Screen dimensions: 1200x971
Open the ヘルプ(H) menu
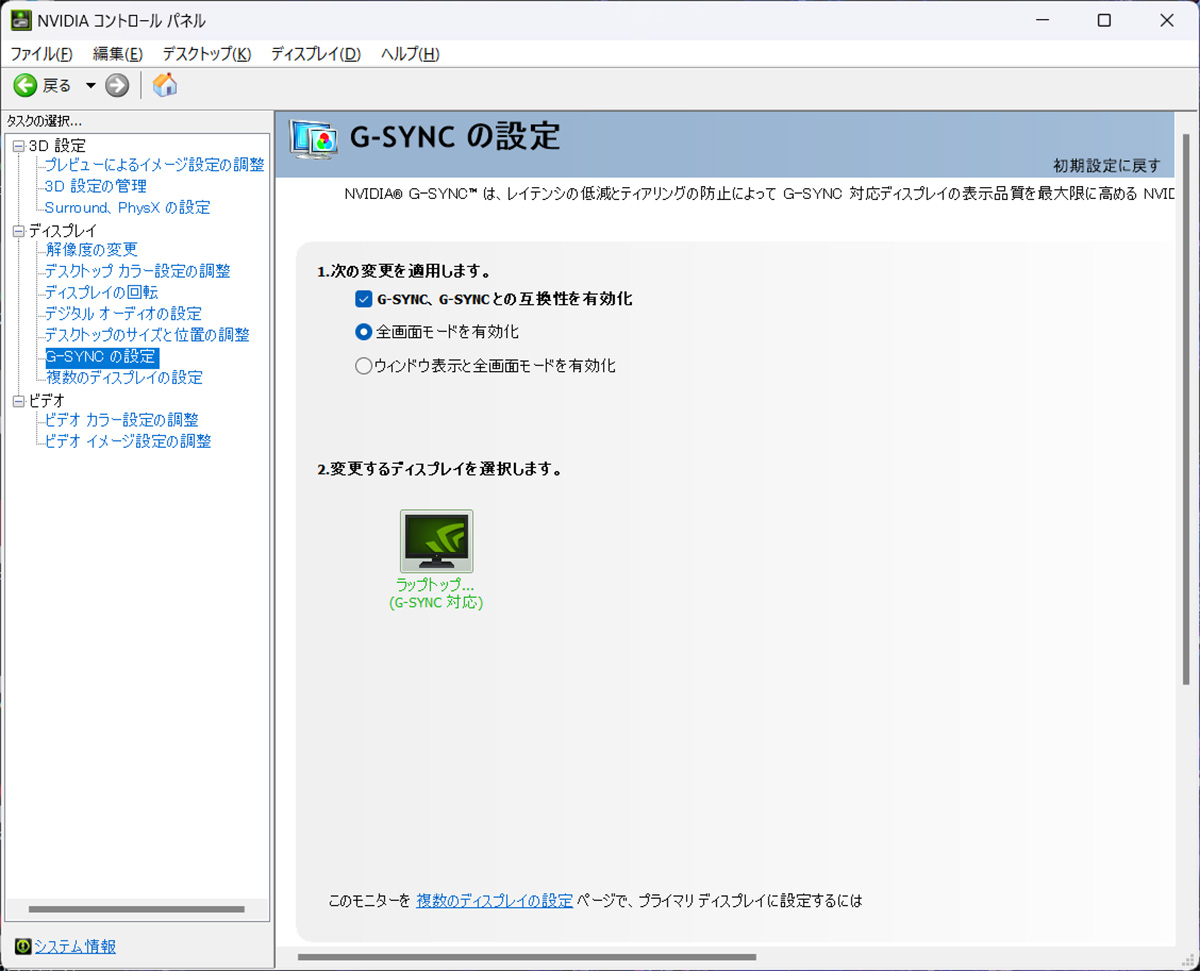(x=410, y=54)
